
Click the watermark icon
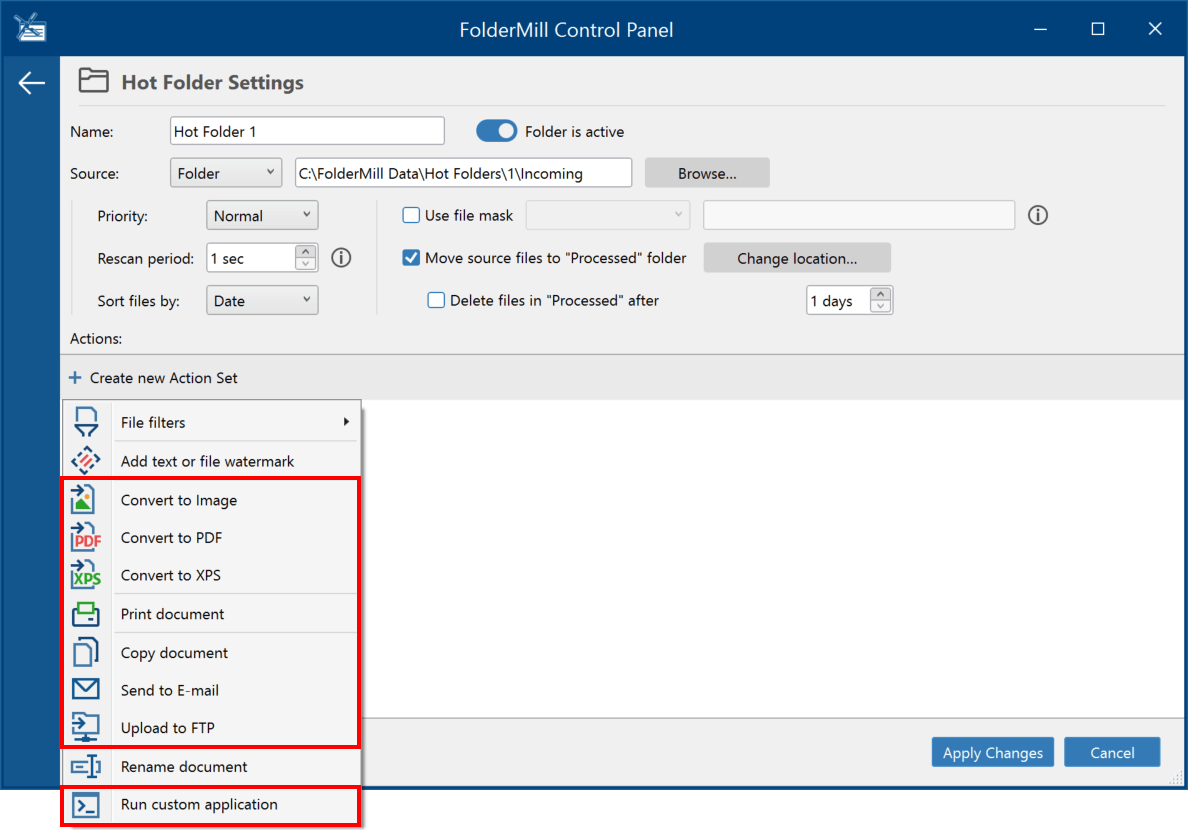pyautogui.click(x=86, y=461)
